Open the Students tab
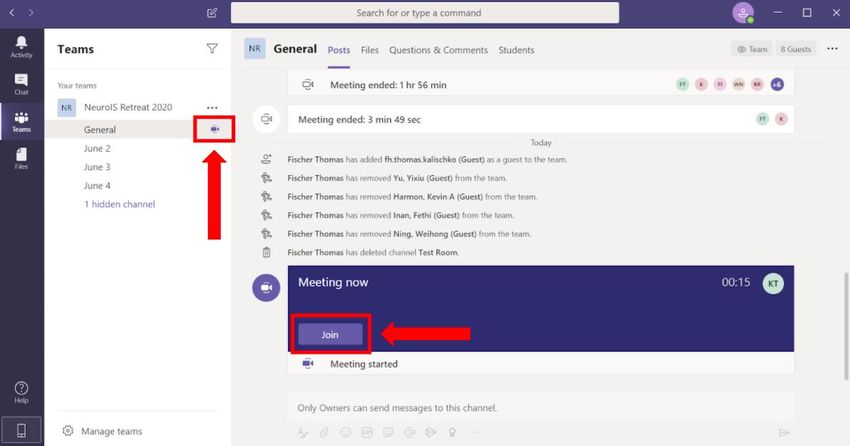The width and height of the screenshot is (850, 446). [517, 50]
